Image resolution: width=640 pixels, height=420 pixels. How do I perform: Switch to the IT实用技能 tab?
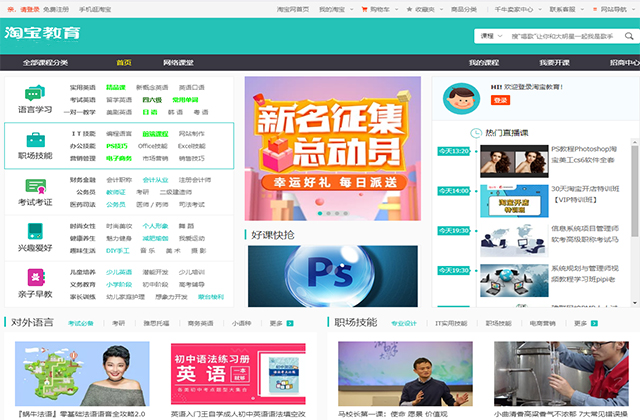(x=451, y=323)
